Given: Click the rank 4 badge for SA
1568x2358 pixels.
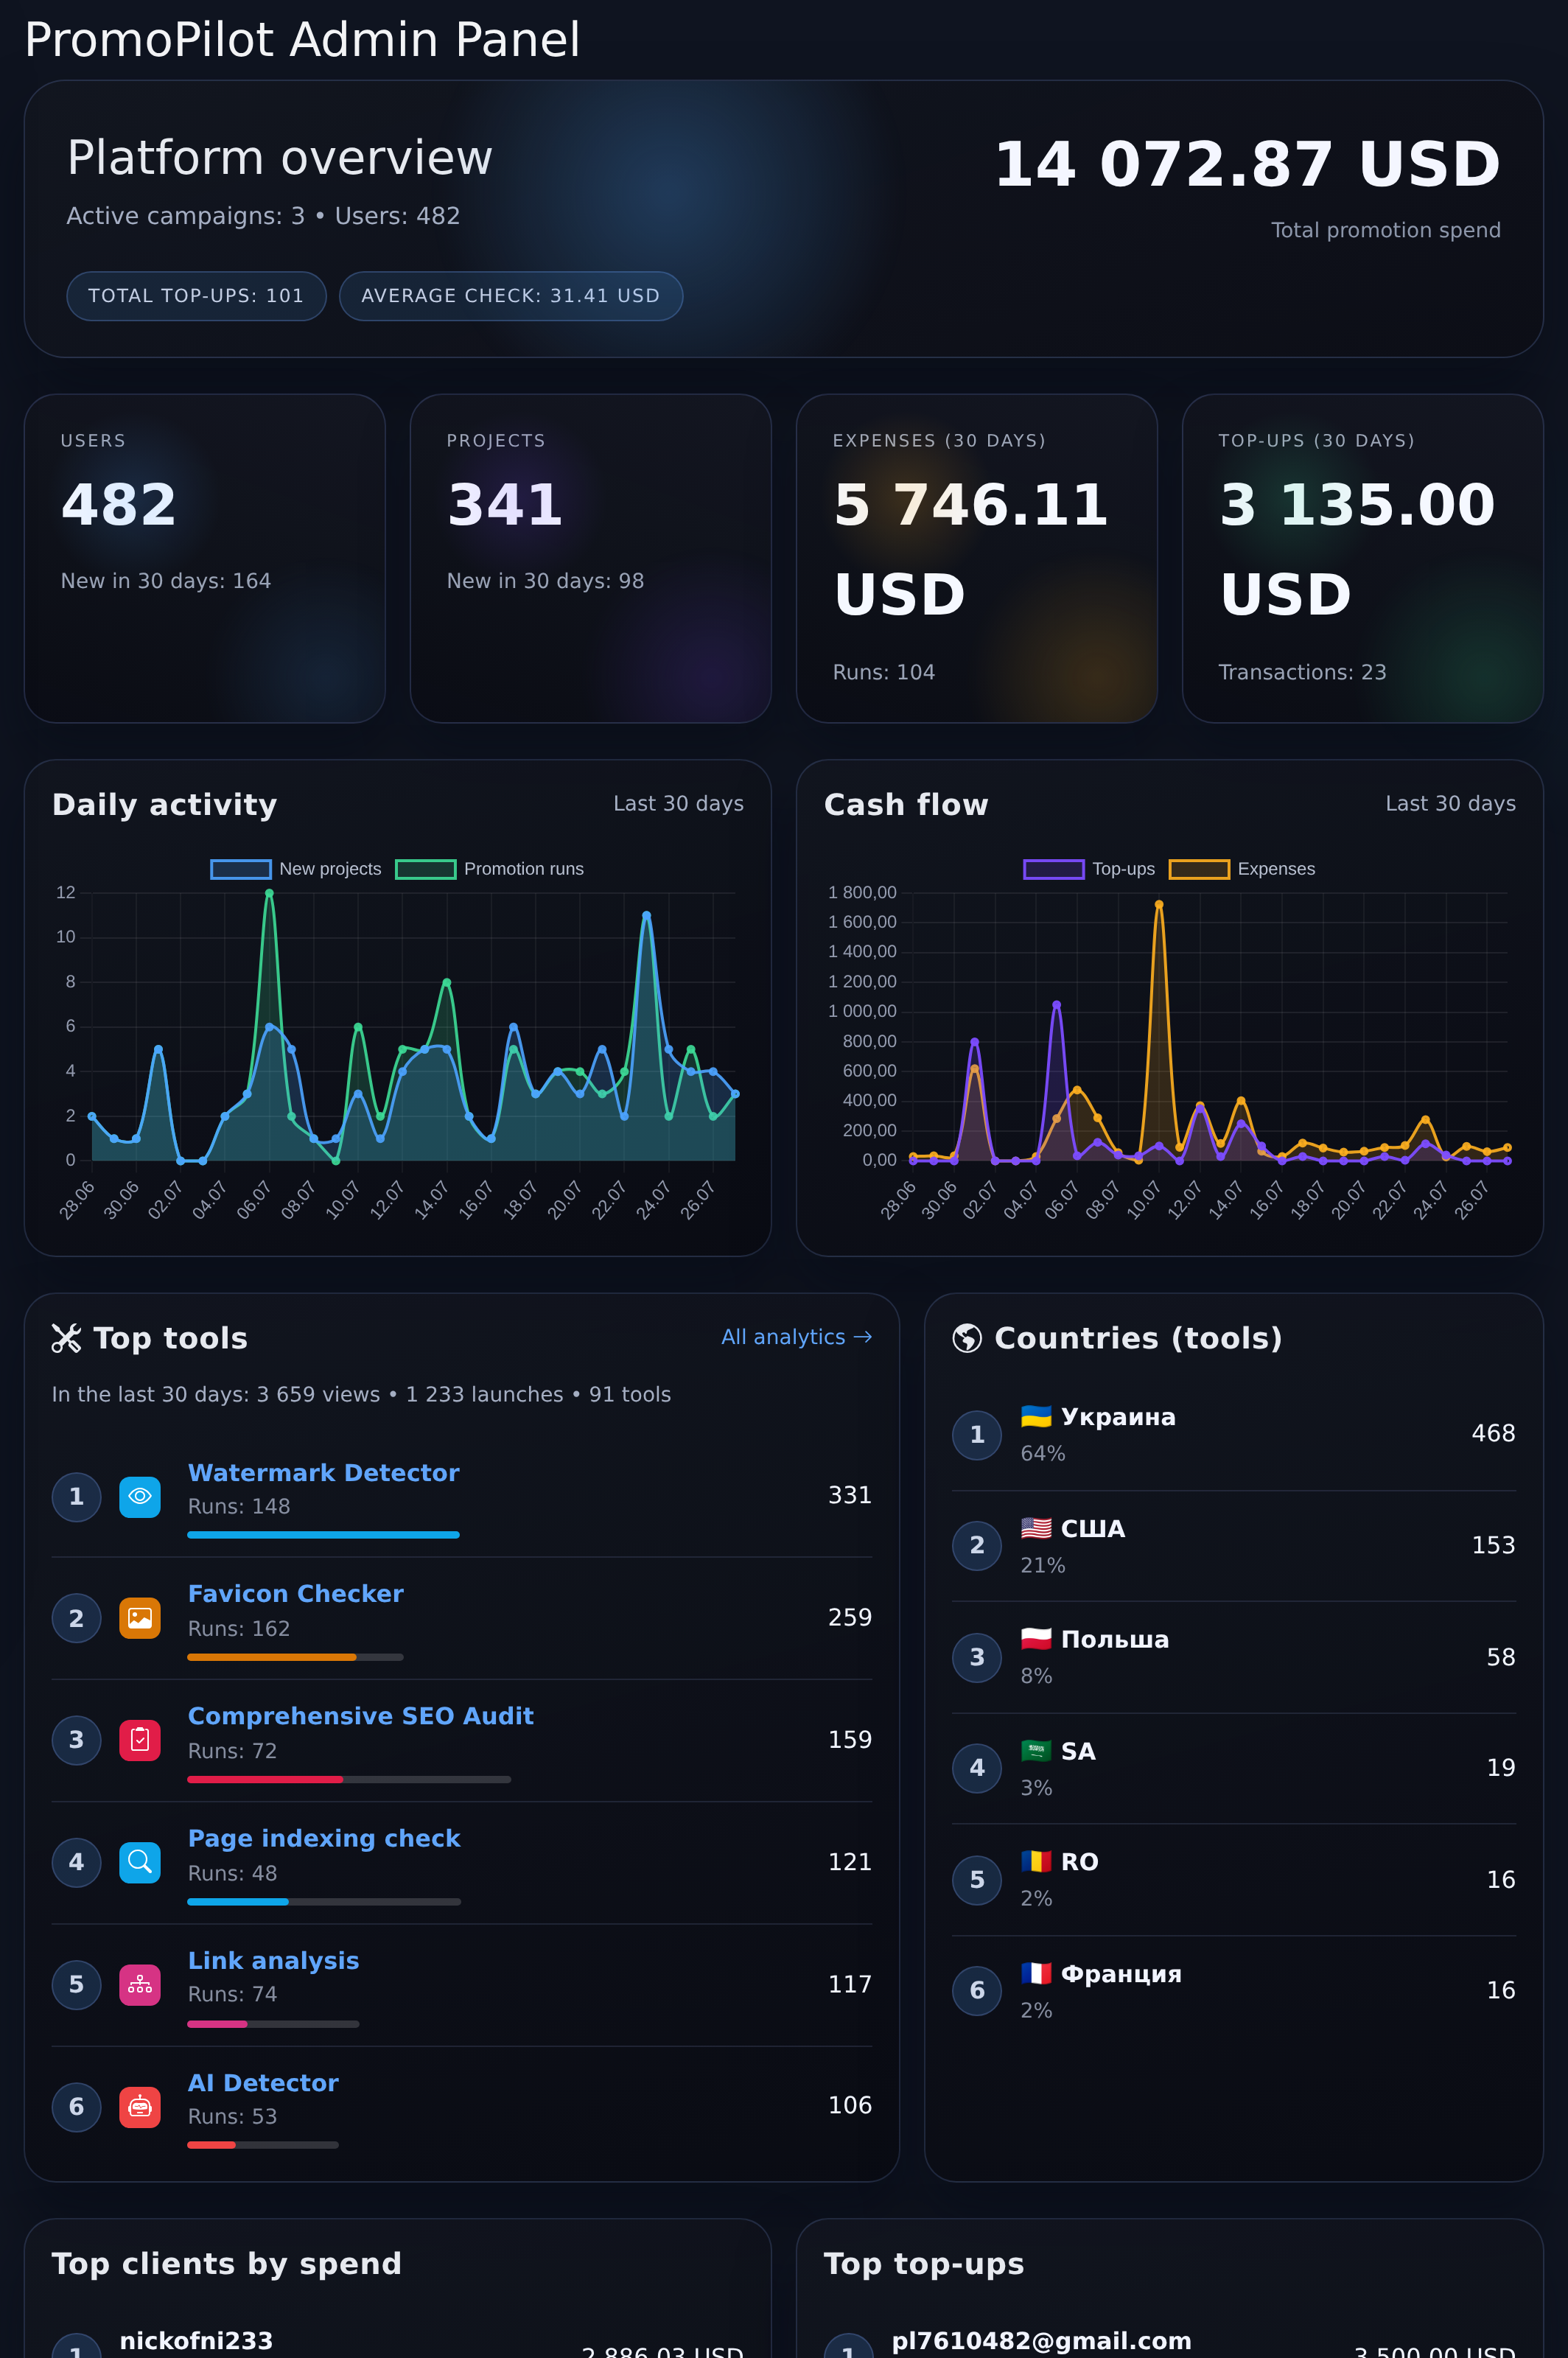Looking at the screenshot, I should (977, 1768).
